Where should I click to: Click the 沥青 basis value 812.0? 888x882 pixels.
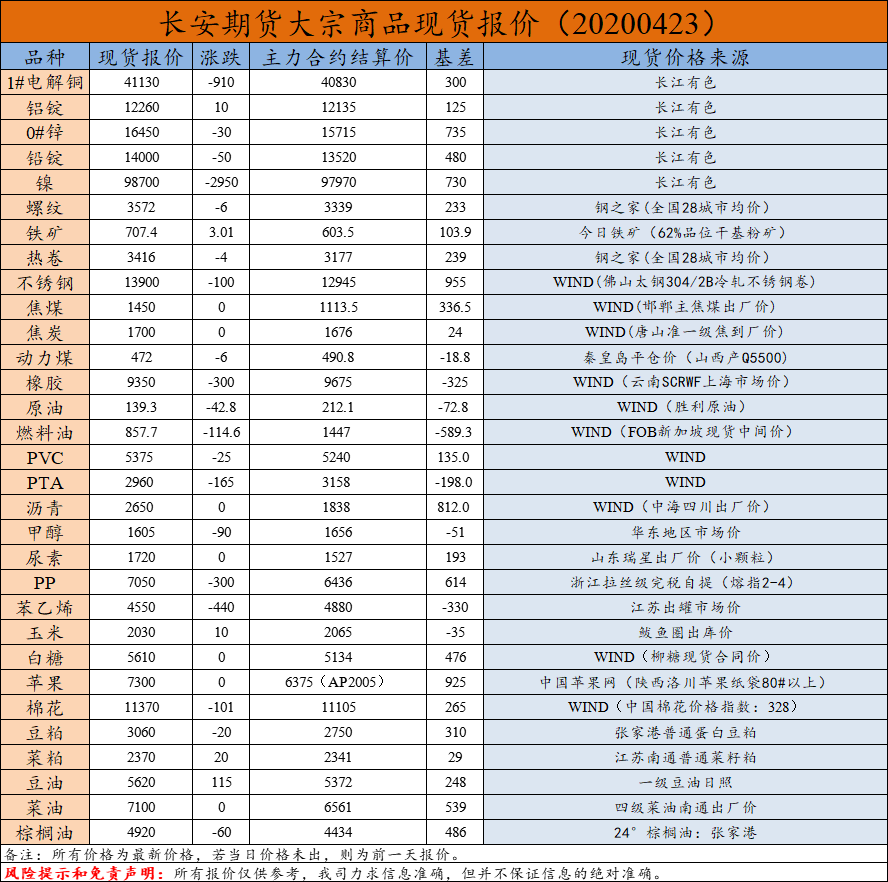[454, 507]
